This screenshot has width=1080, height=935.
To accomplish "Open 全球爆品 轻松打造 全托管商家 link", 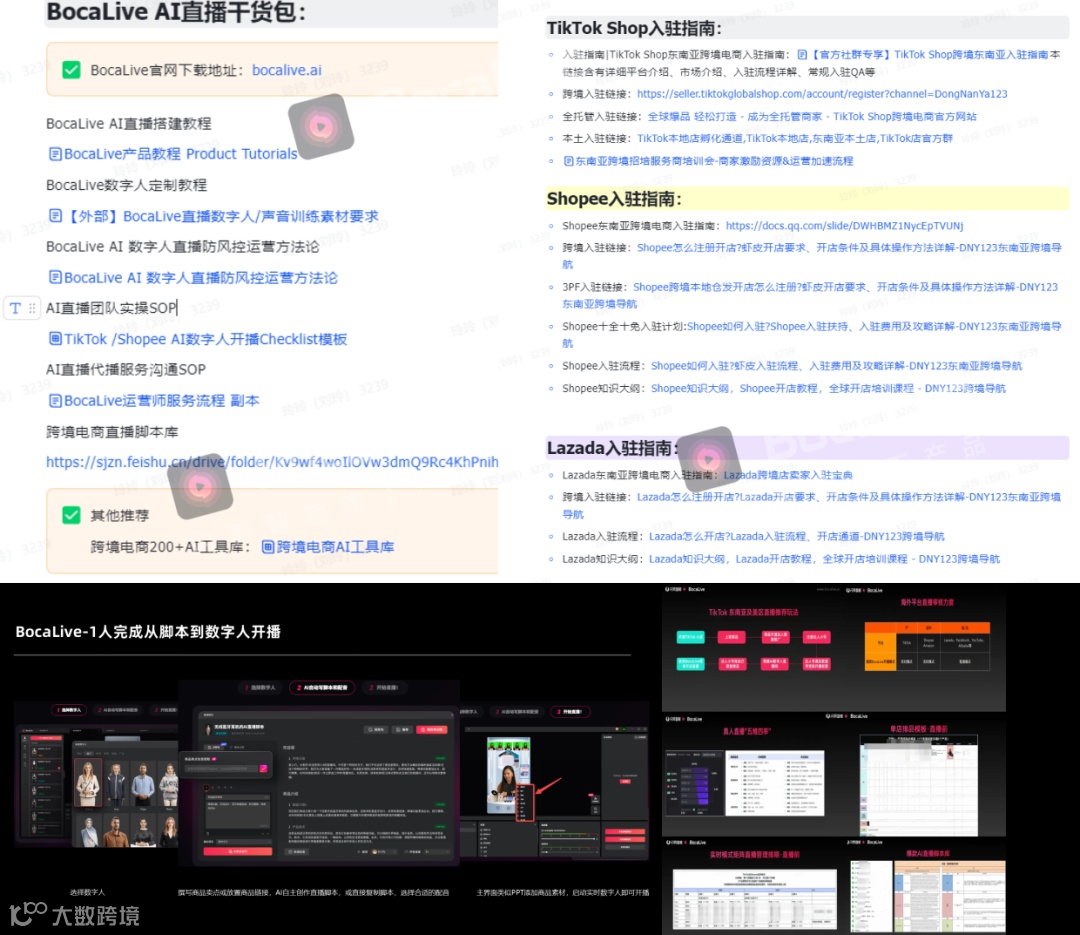I will (812, 116).
